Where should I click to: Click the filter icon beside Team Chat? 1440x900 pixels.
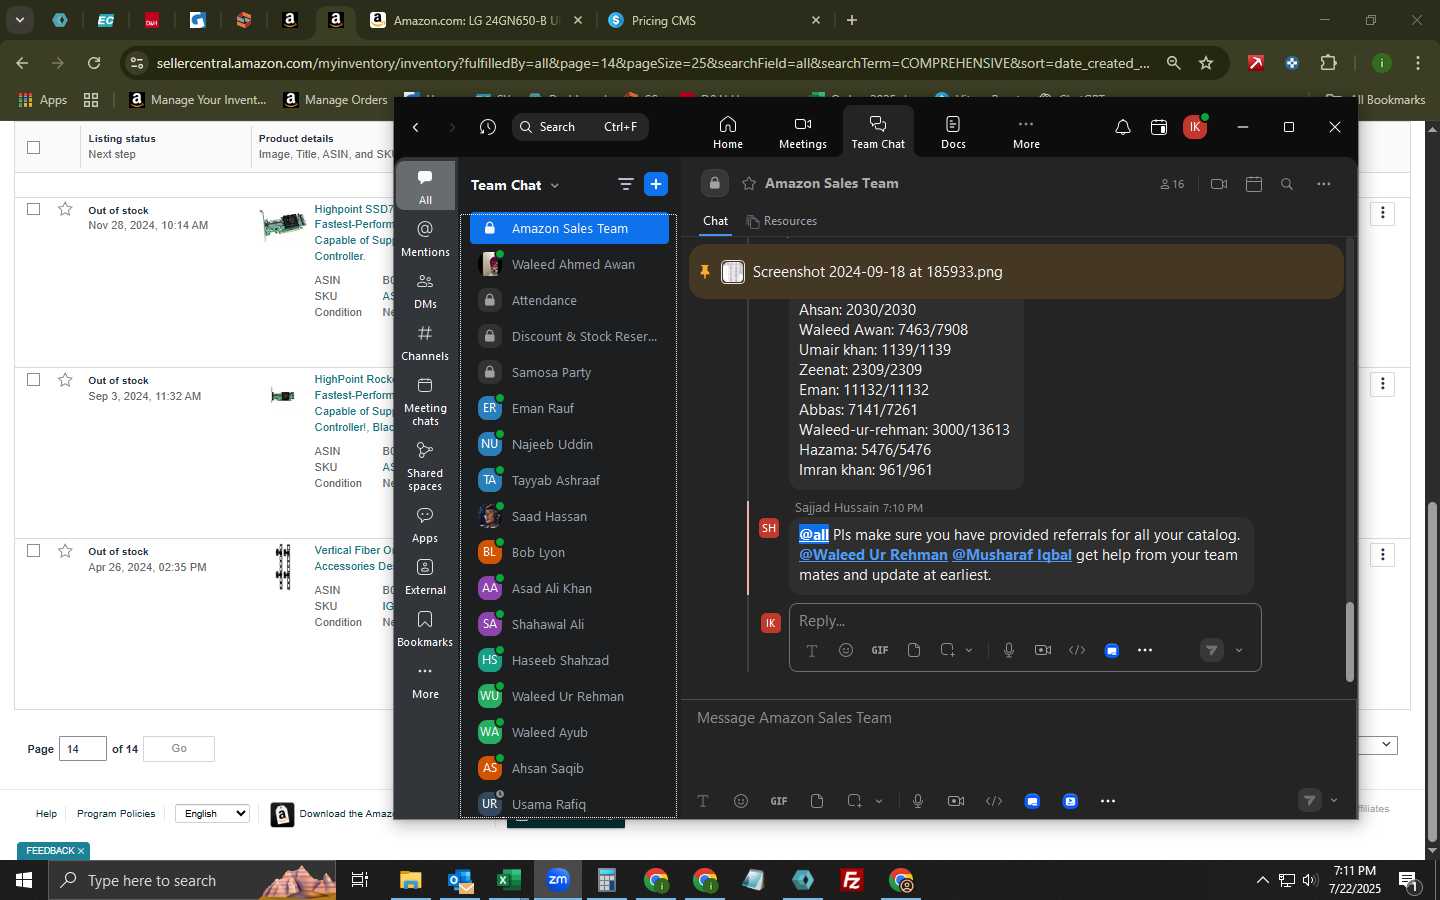(x=625, y=184)
